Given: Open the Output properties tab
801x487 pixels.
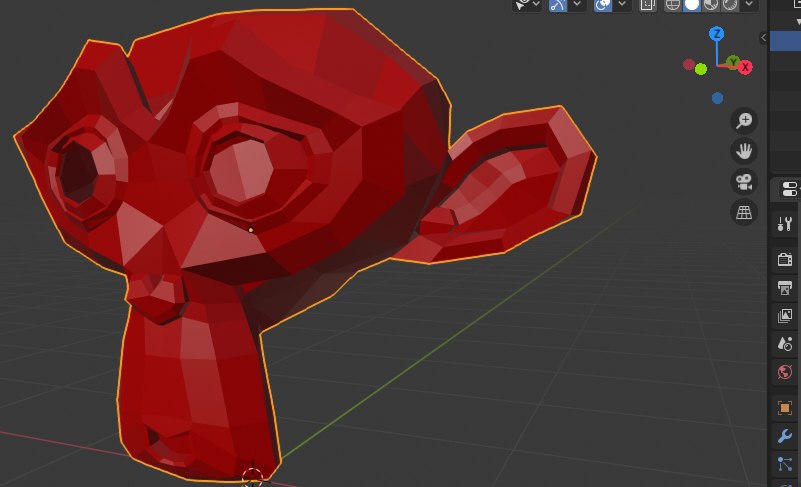Looking at the screenshot, I should pos(785,287).
